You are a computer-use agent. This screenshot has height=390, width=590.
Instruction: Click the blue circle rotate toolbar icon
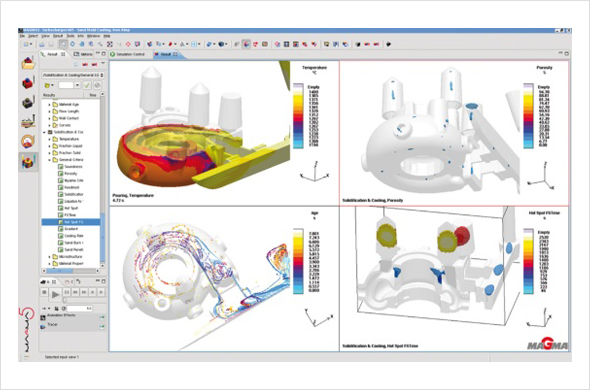click(x=73, y=44)
